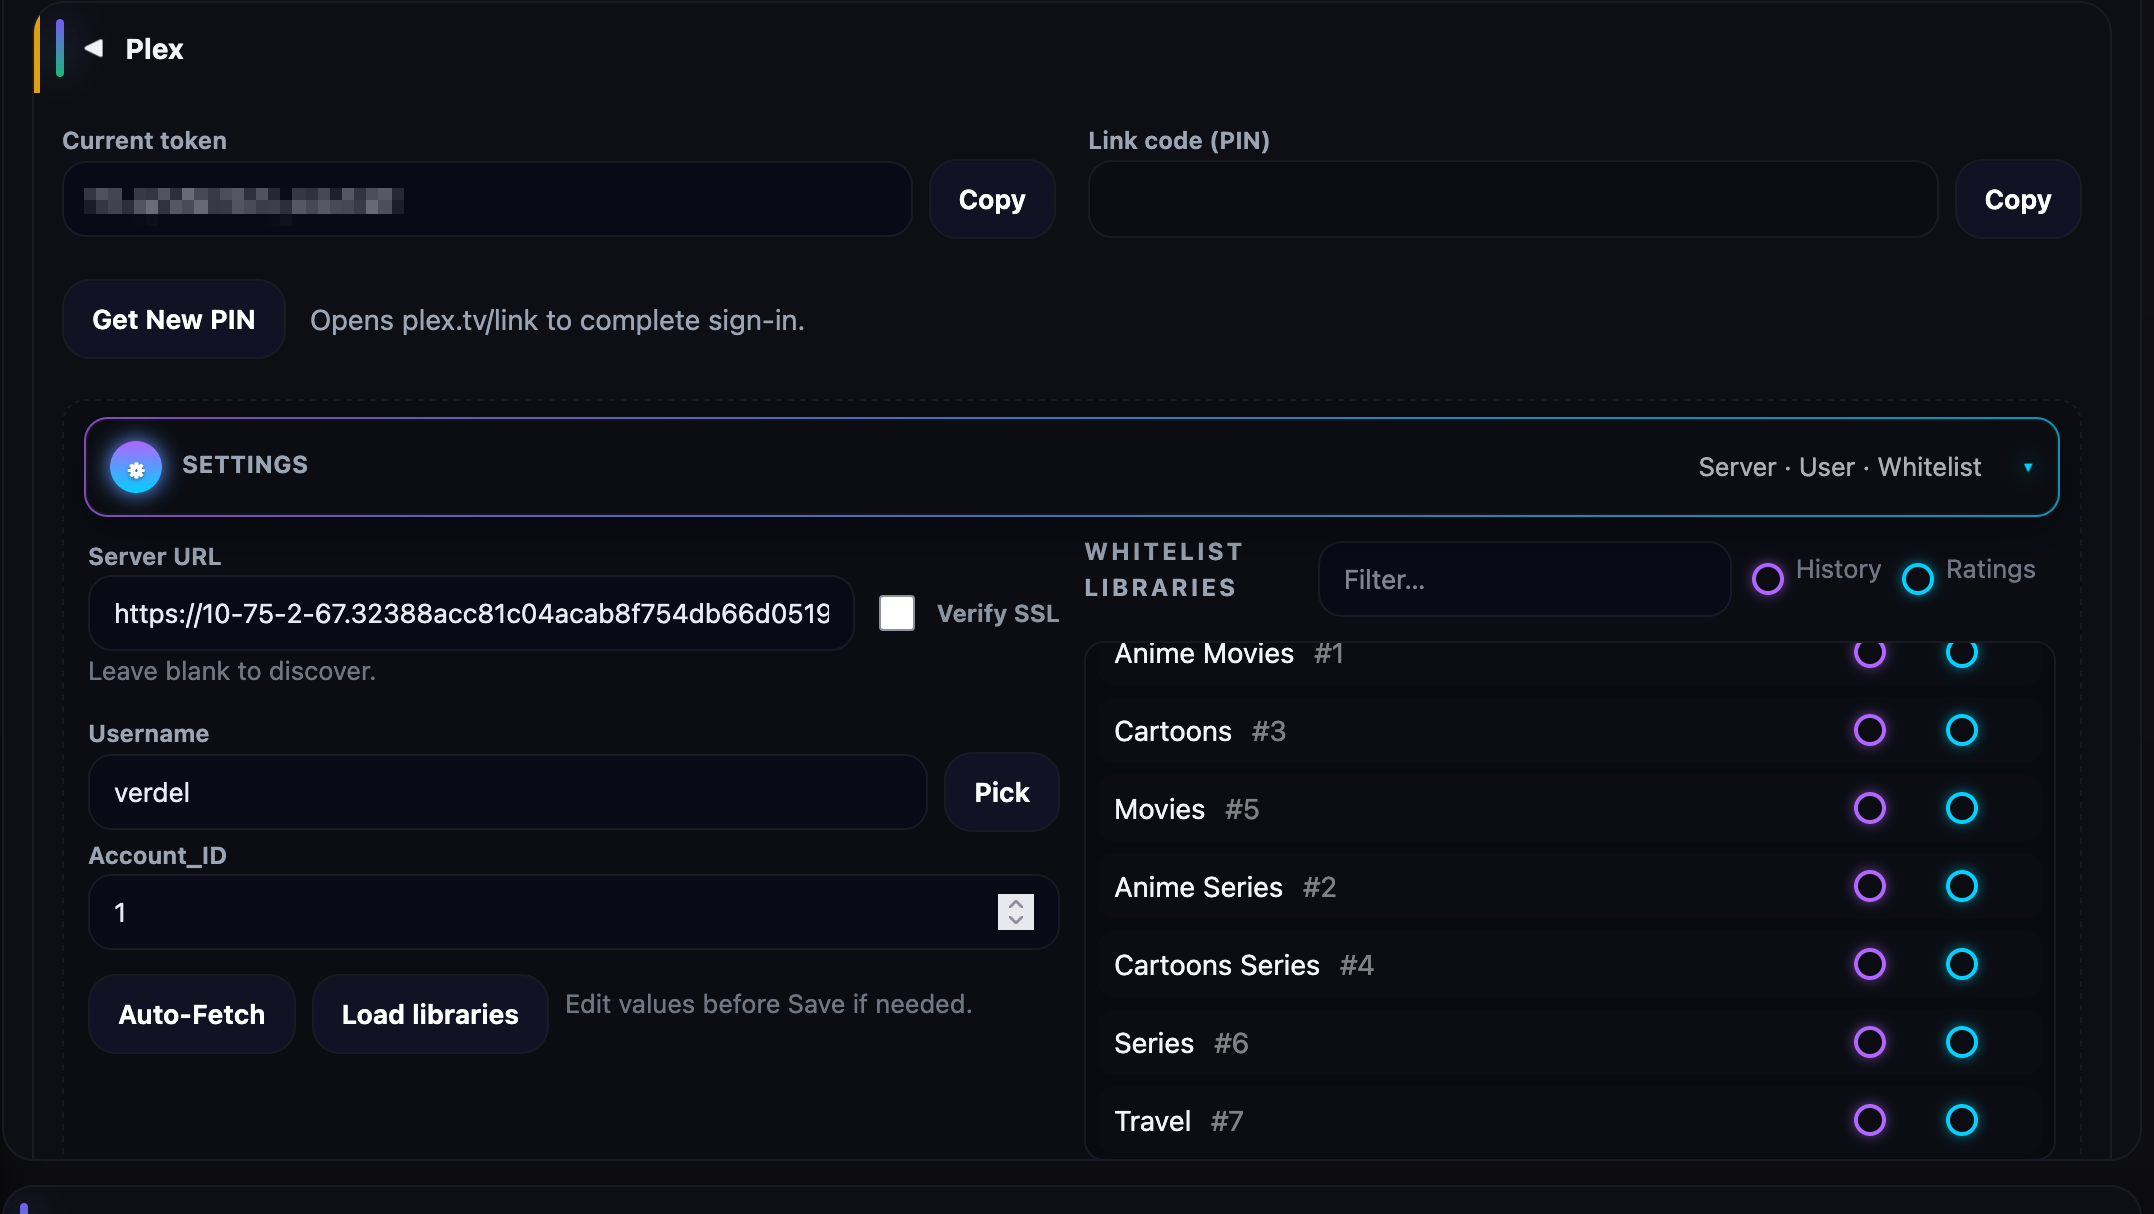The width and height of the screenshot is (2154, 1214).
Task: Click the Server URL text field
Action: pos(471,613)
